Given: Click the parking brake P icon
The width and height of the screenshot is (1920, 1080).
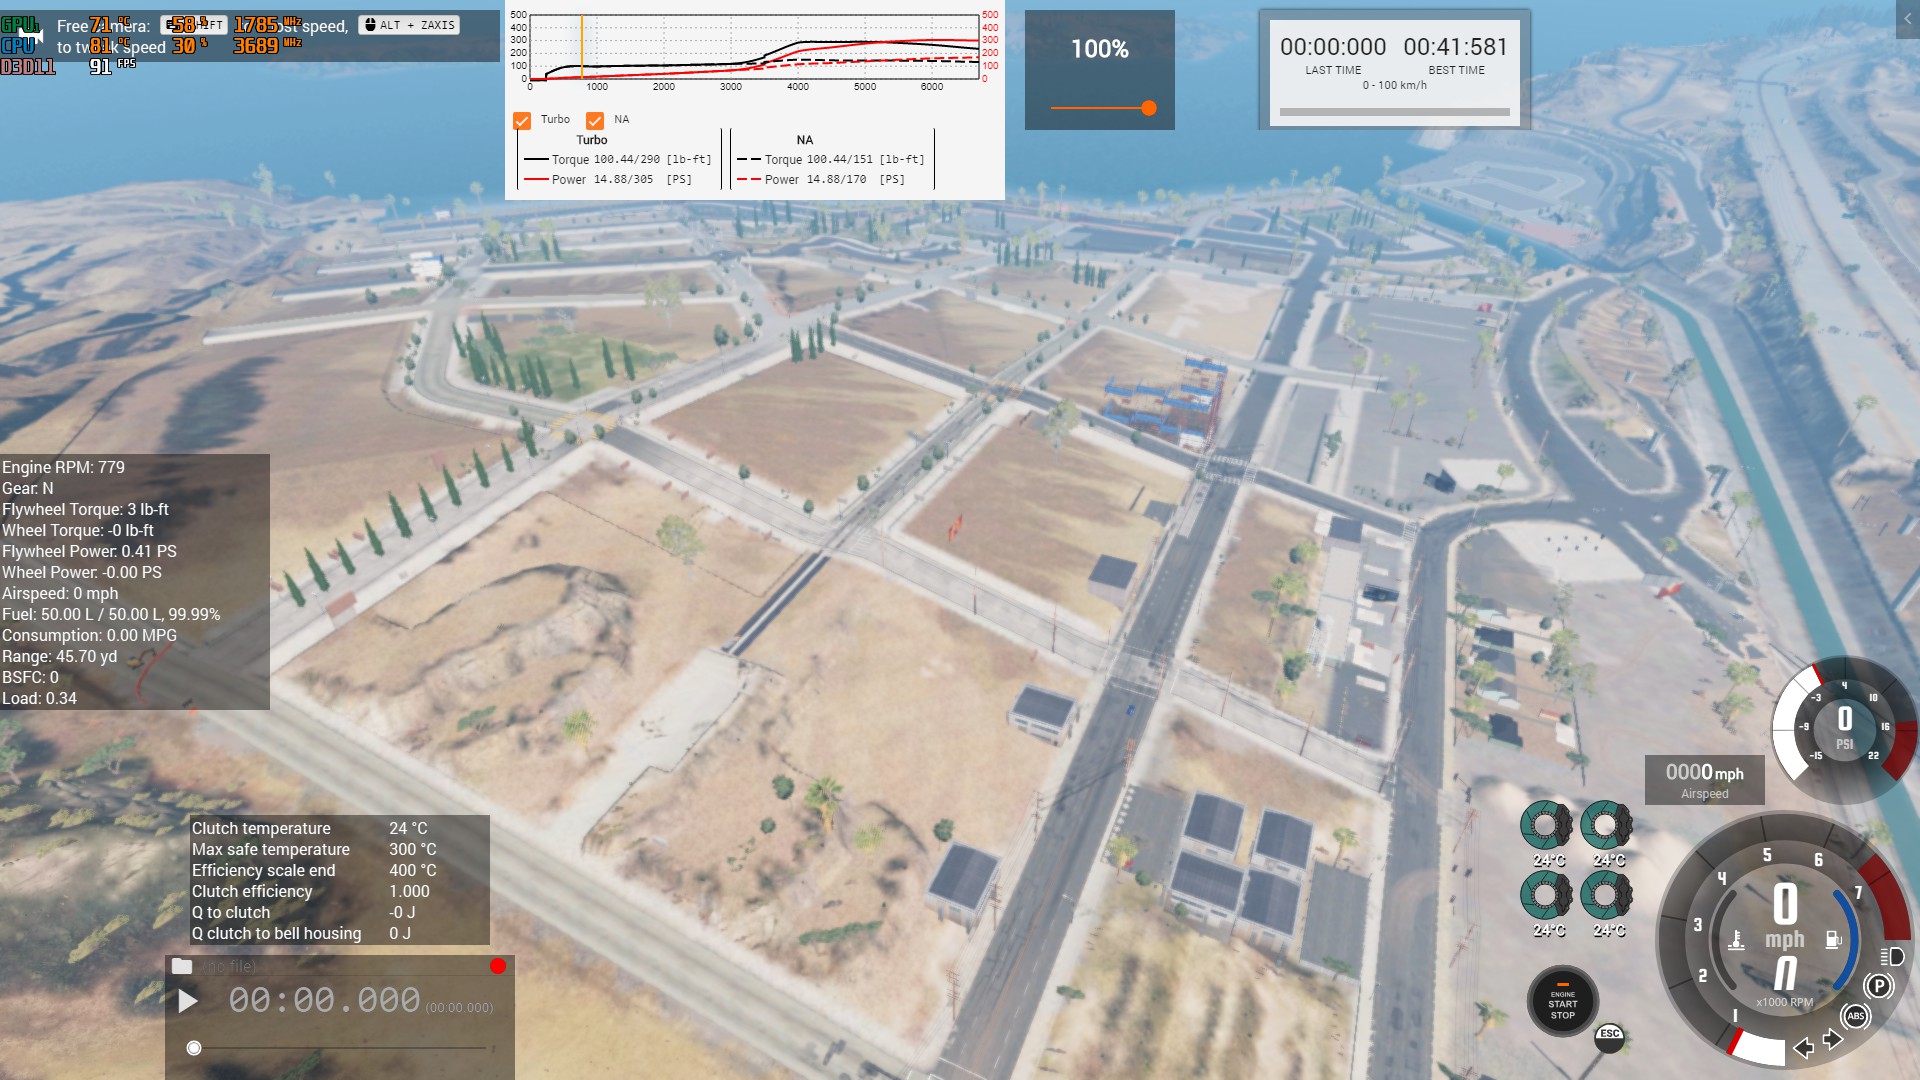Looking at the screenshot, I should 1879,986.
